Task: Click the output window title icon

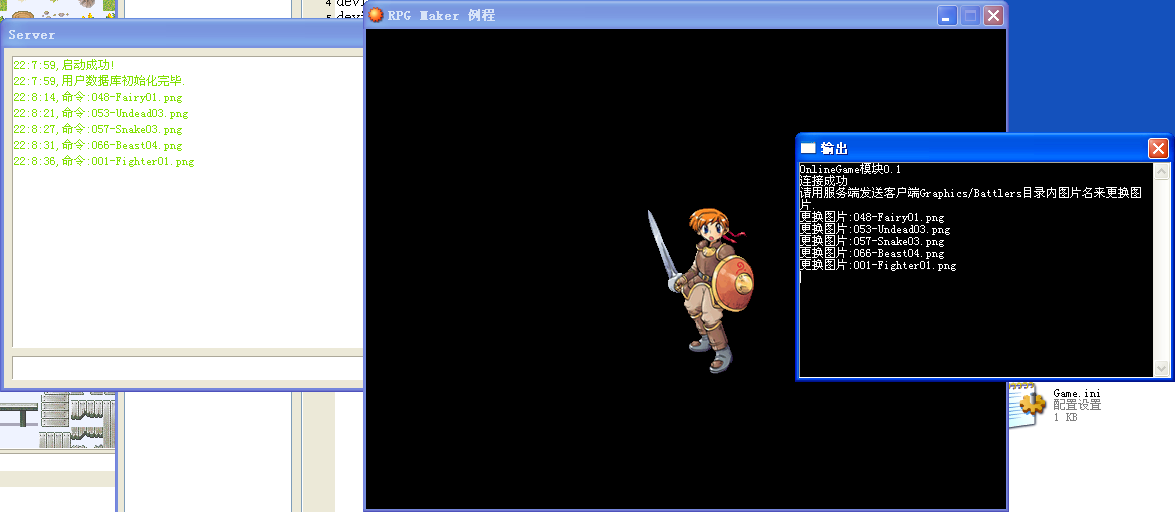Action: pos(809,148)
